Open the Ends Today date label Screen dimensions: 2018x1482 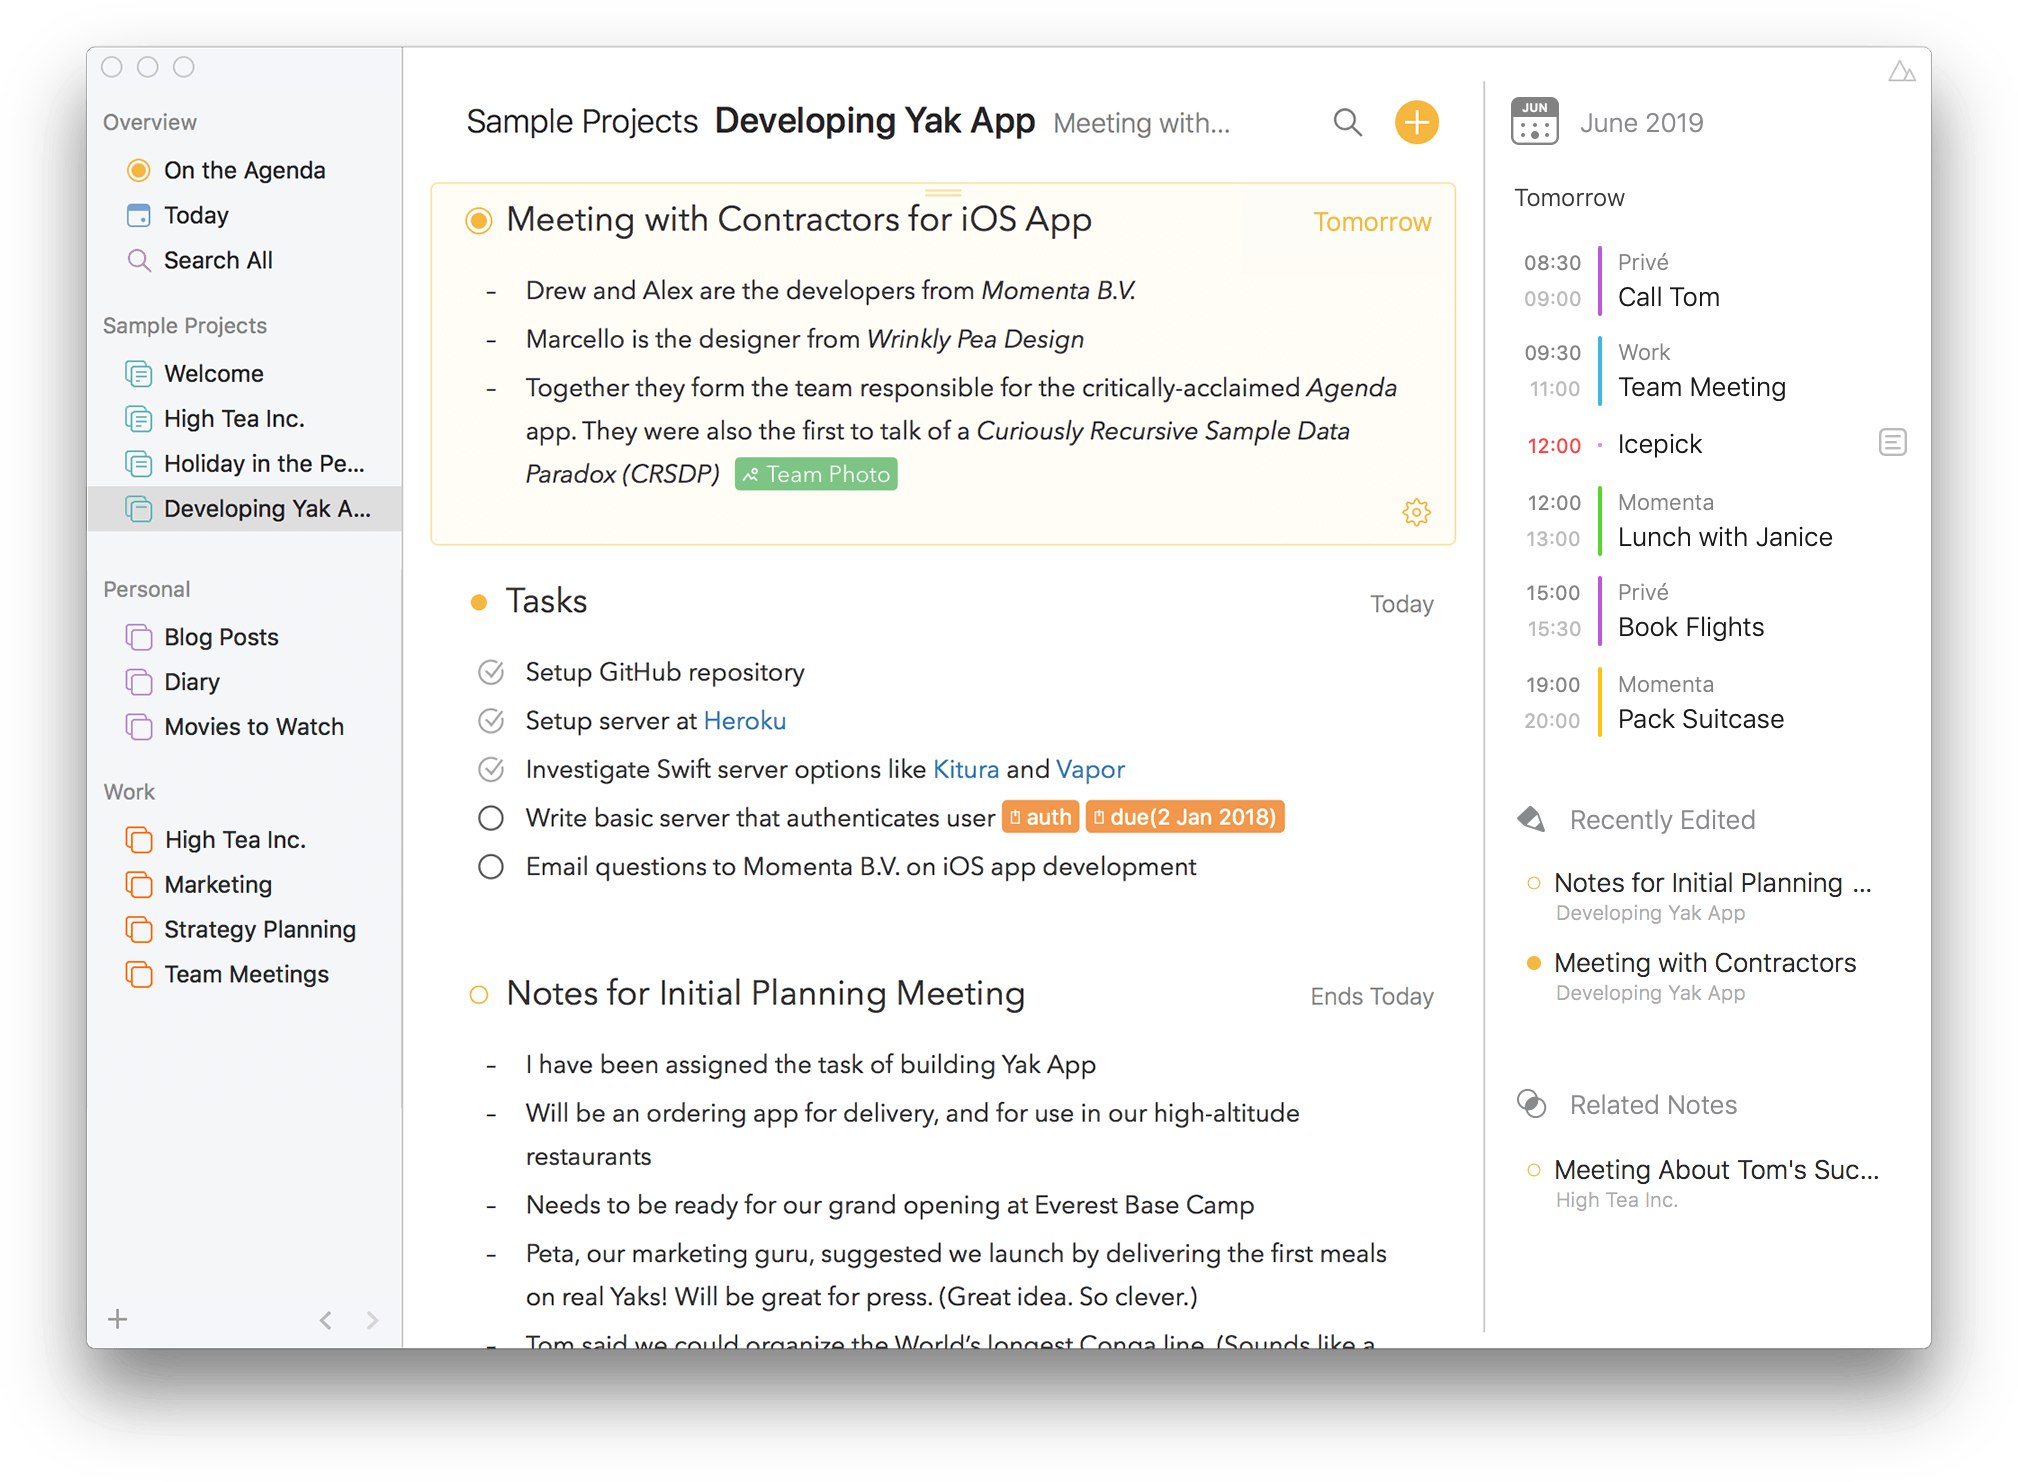tap(1372, 996)
